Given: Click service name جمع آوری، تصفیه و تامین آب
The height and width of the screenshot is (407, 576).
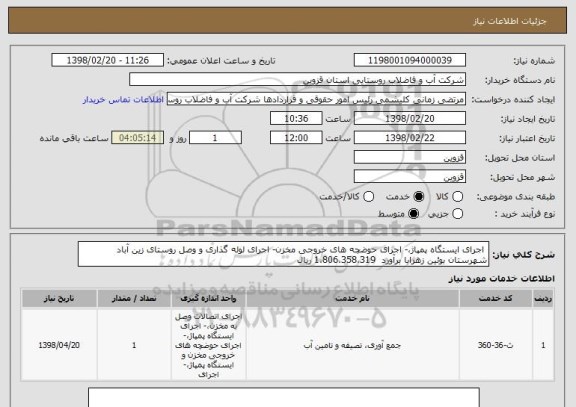Looking at the screenshot, I should point(352,345).
